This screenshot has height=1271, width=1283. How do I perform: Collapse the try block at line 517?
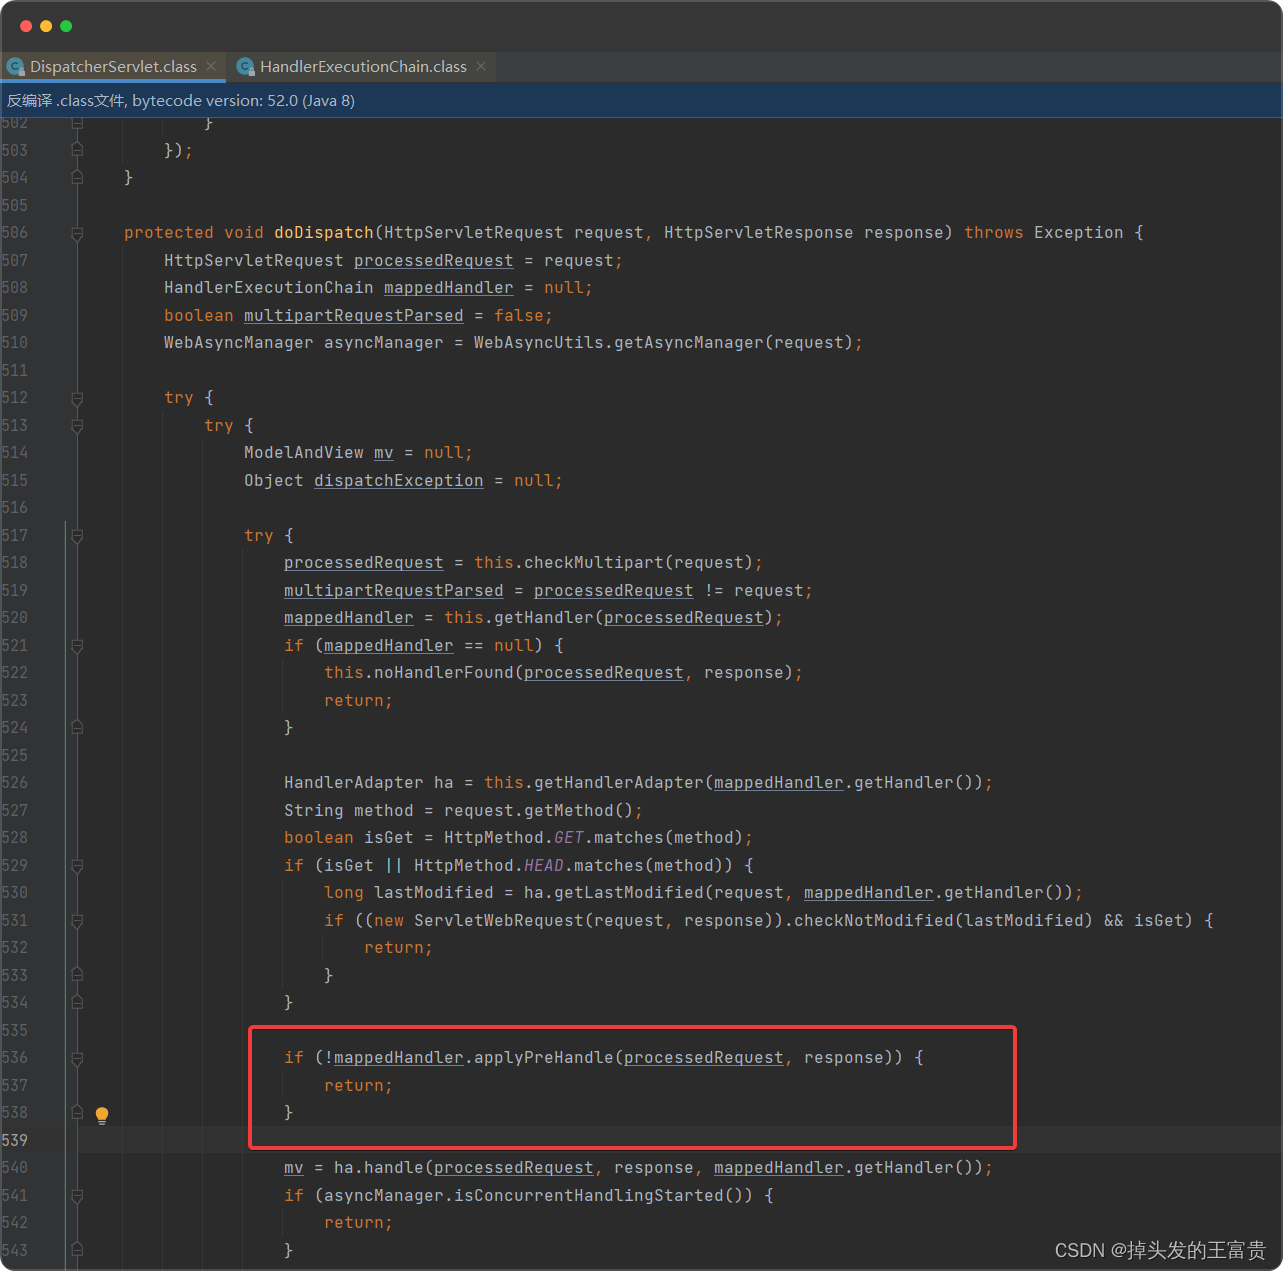[77, 536]
